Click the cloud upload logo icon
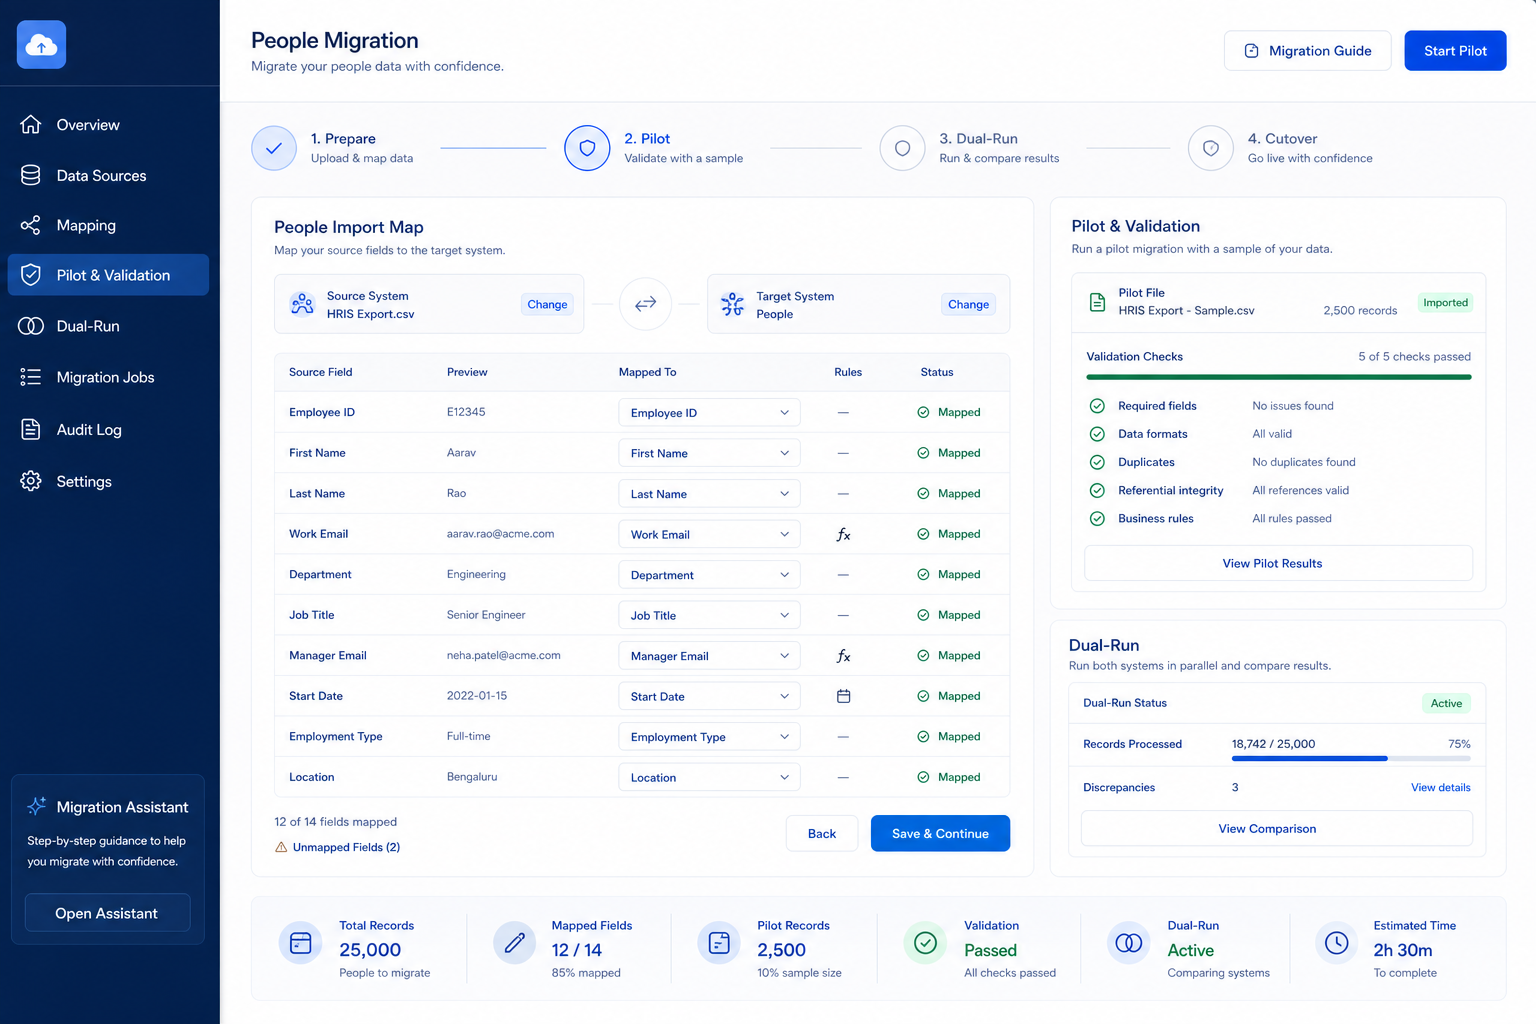Viewport: 1536px width, 1024px height. click(41, 45)
